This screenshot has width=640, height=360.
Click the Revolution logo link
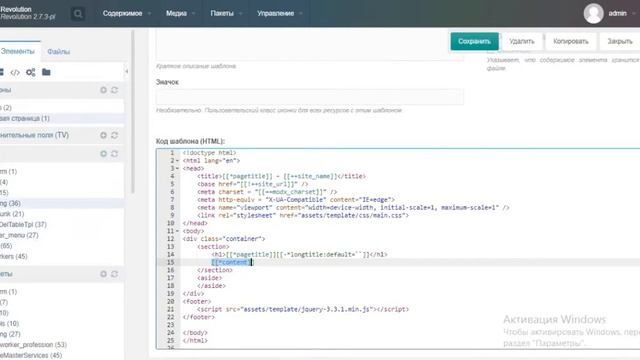tap(27, 13)
